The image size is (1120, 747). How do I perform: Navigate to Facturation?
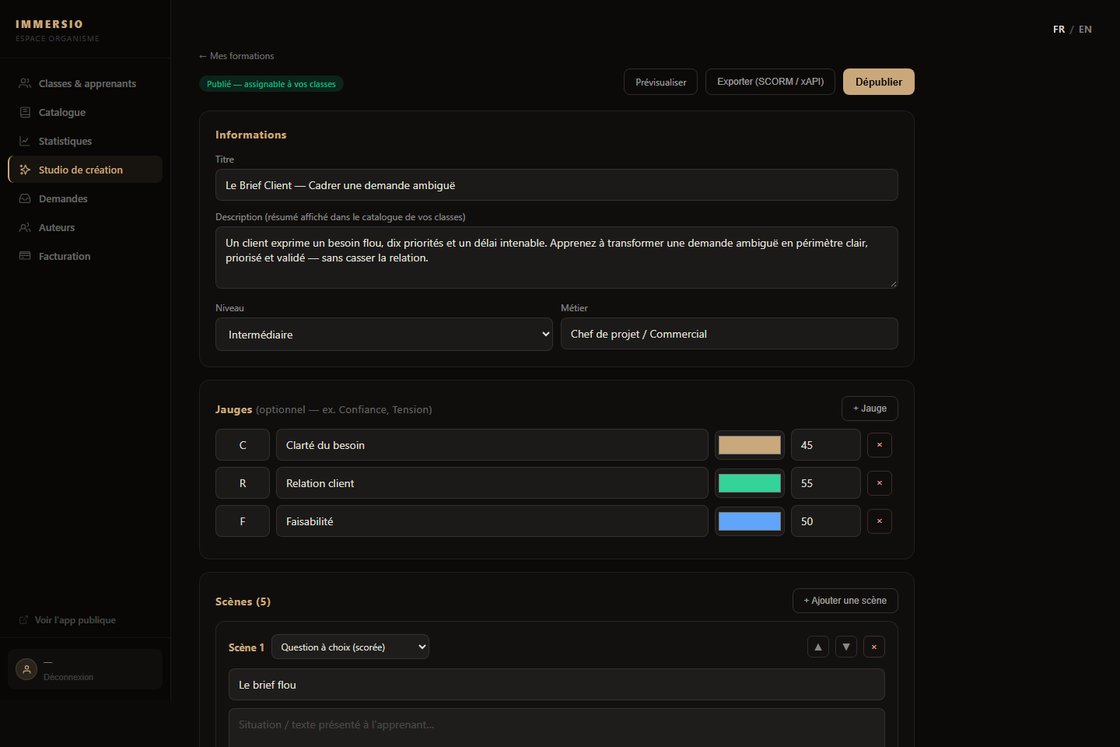(x=85, y=256)
